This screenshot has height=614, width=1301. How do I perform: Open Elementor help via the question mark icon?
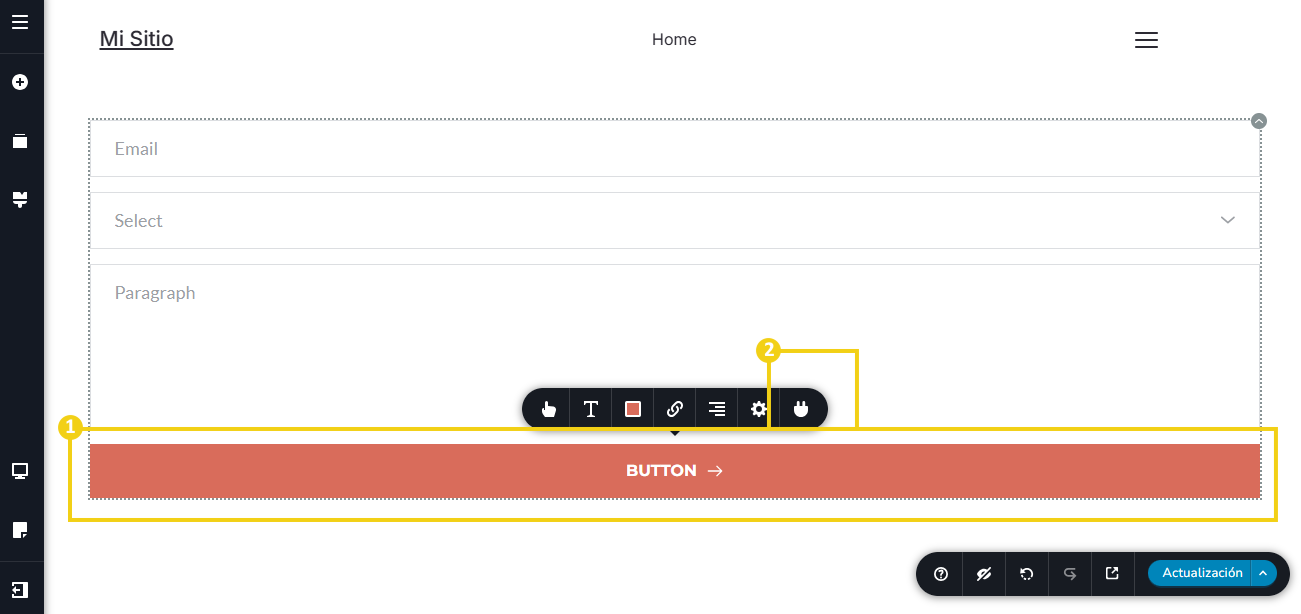pyautogui.click(x=940, y=574)
